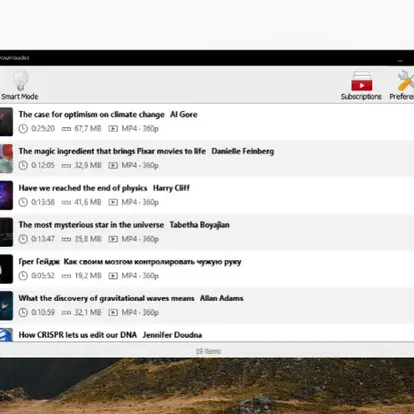Click the author name Jennifer Doudna
Screen dimensions: 414x414
[172, 335]
